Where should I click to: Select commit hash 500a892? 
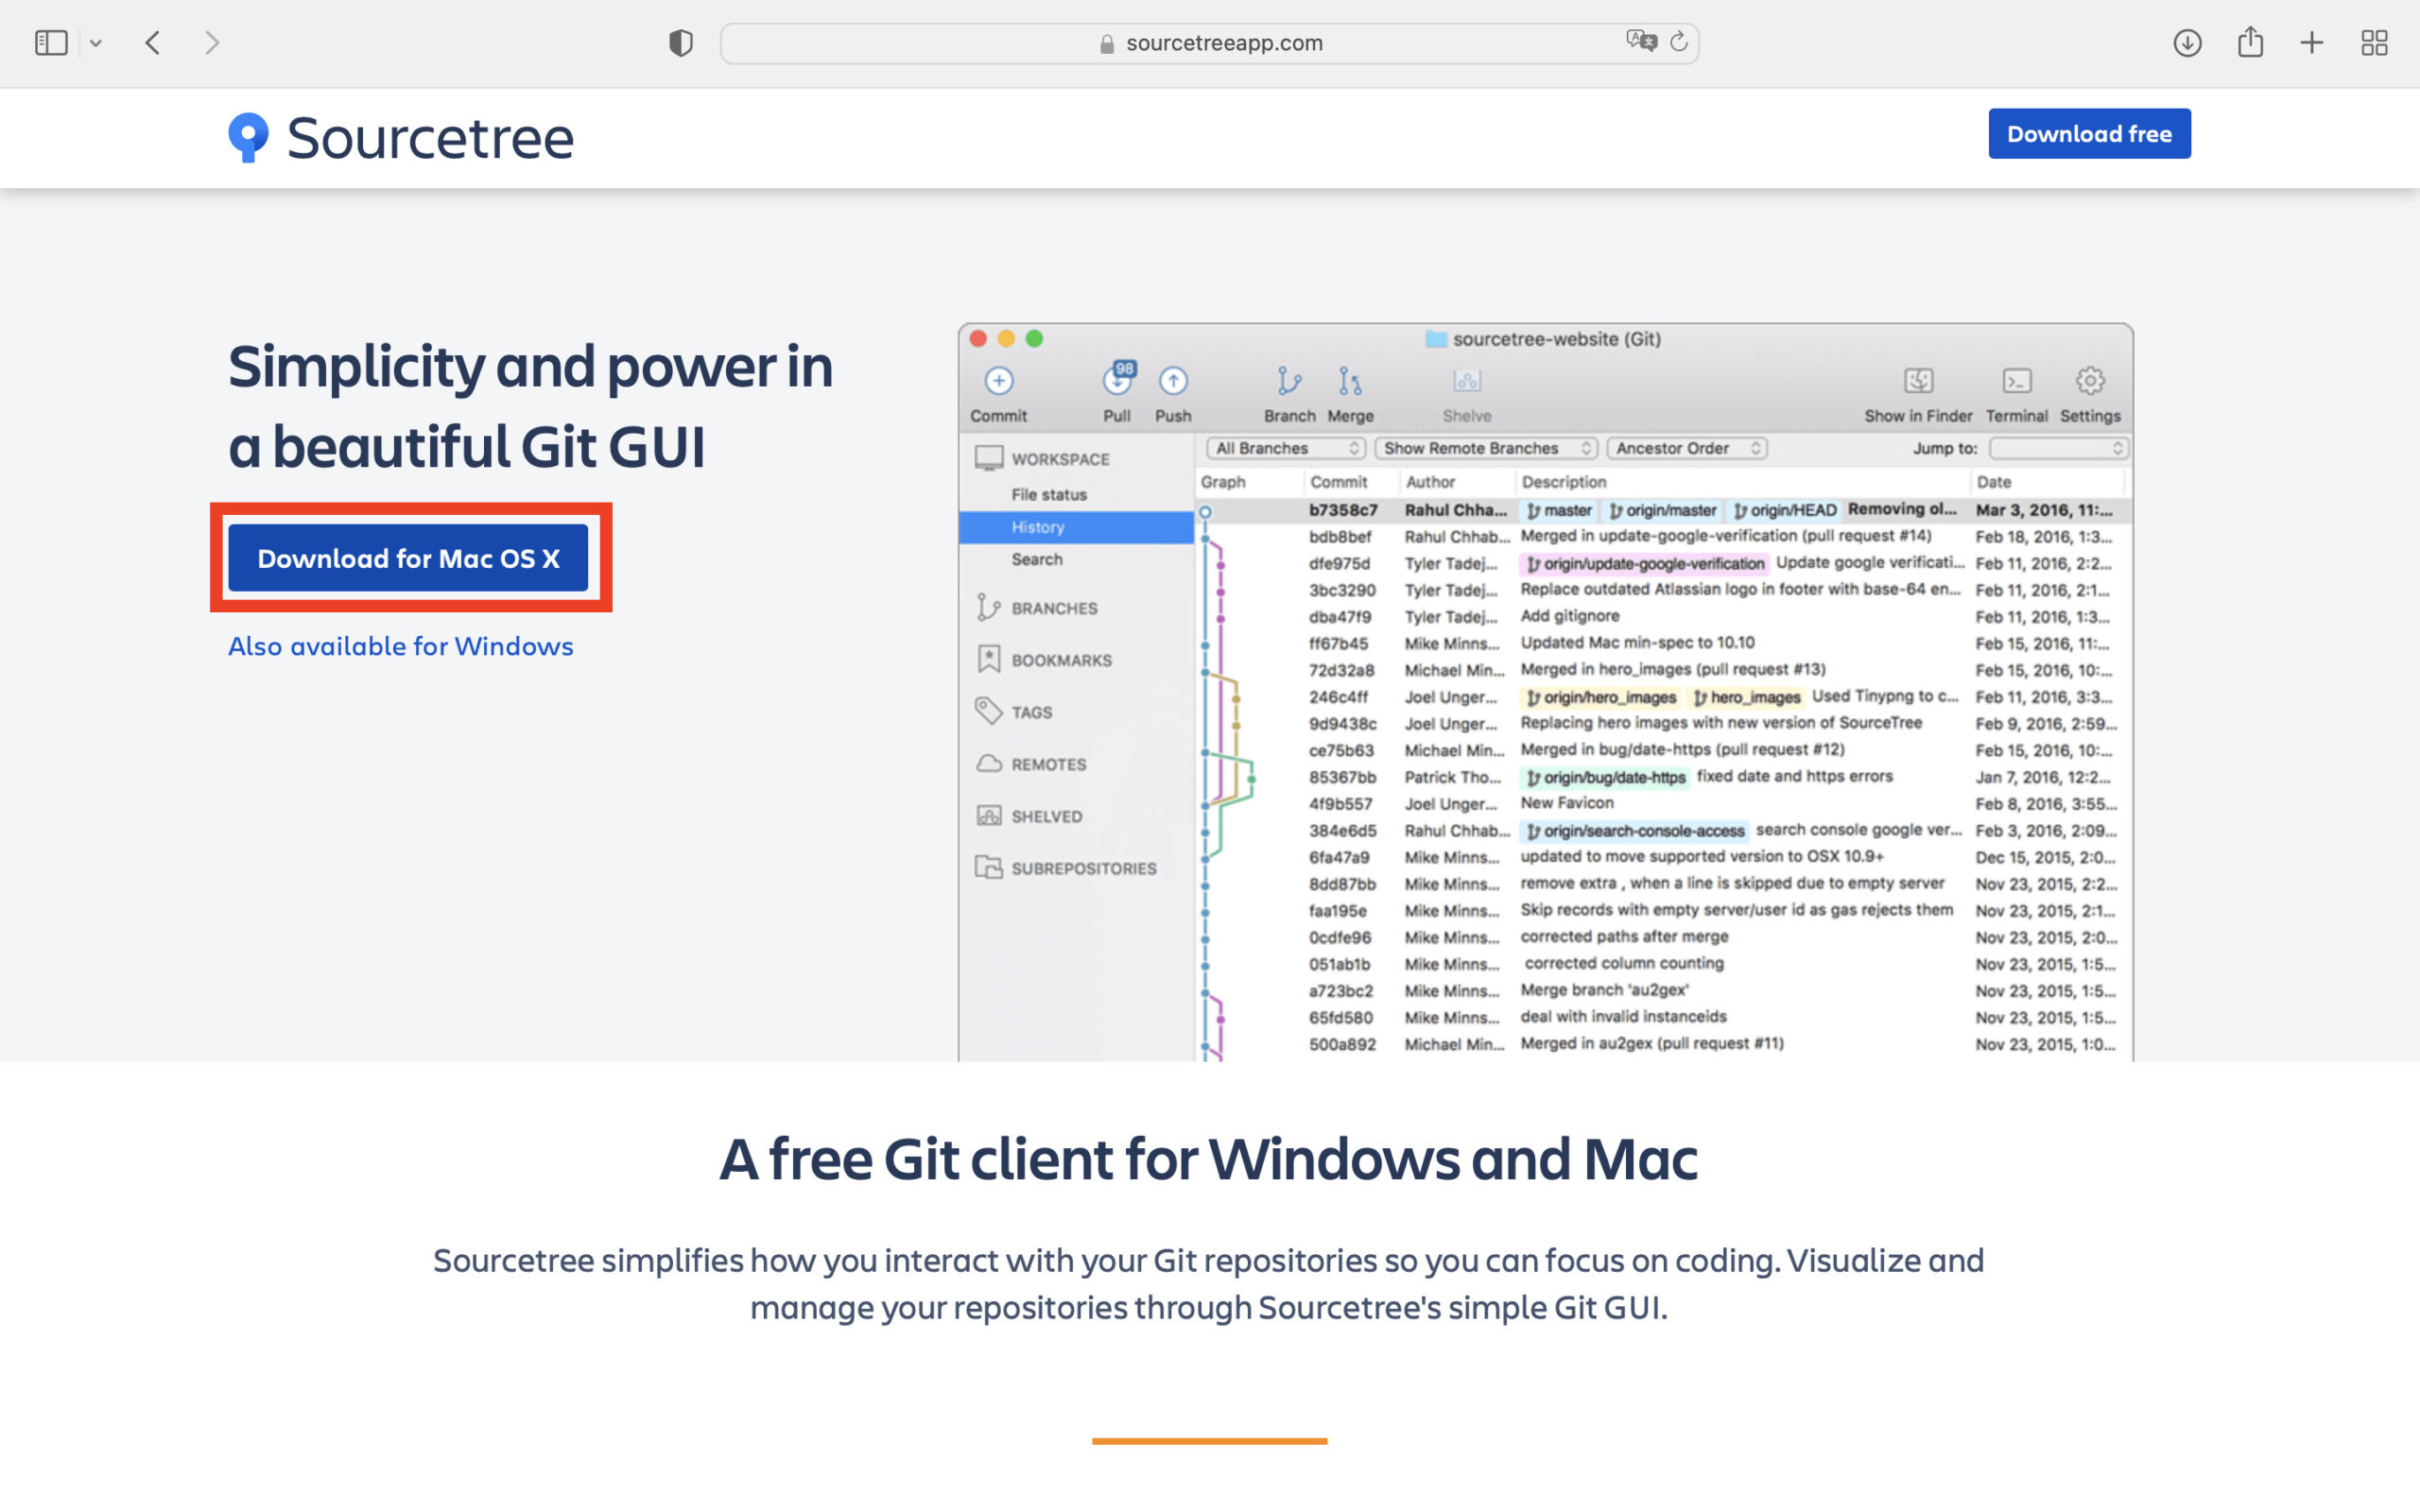point(1341,1044)
